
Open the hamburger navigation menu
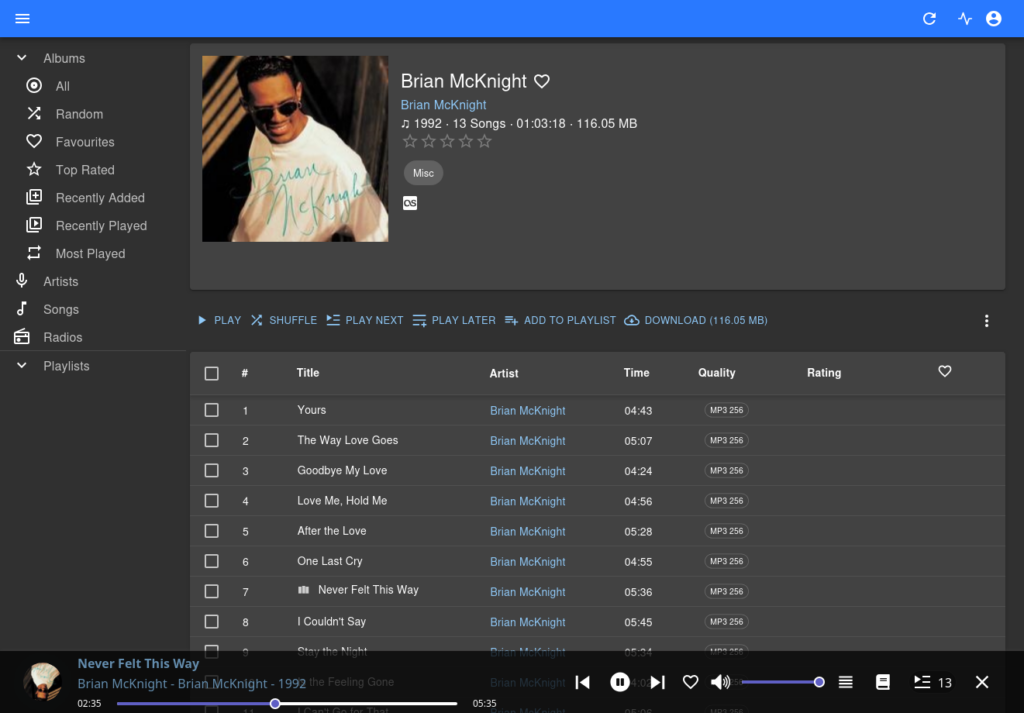tap(22, 18)
